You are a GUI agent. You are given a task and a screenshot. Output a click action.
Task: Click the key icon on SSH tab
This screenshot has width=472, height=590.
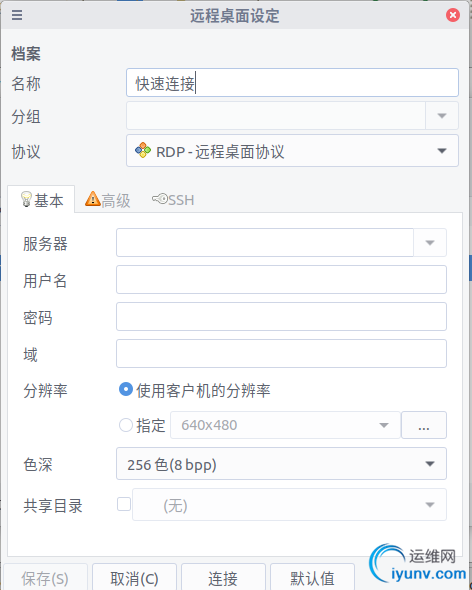tap(160, 199)
